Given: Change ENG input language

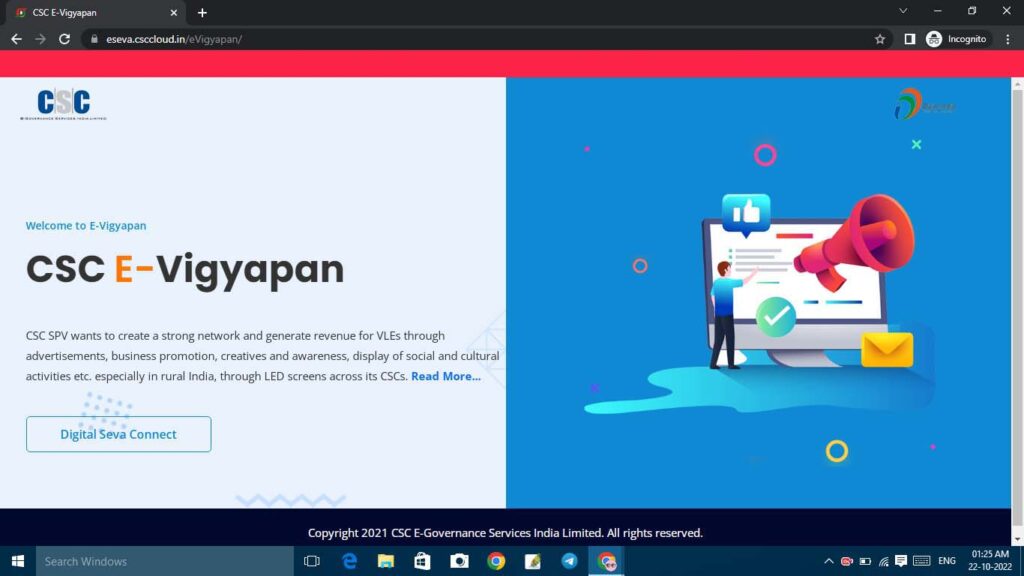Looking at the screenshot, I should coord(947,561).
